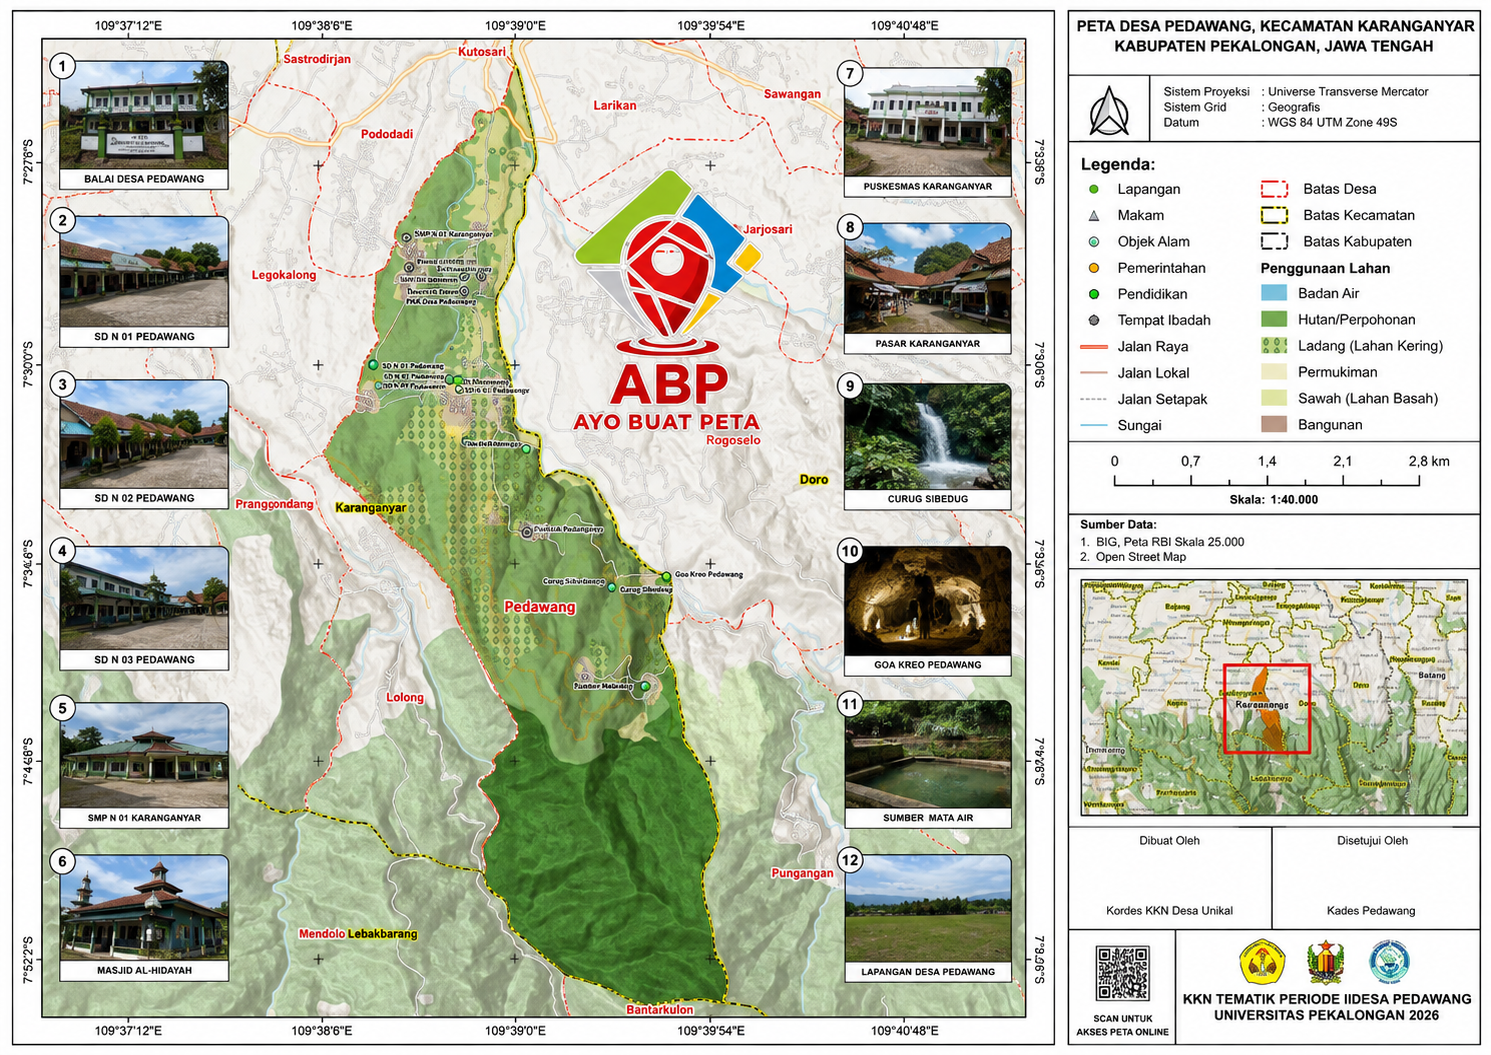Click the 'Bantarkulon' label on the map
1491x1055 pixels.
[660, 1010]
